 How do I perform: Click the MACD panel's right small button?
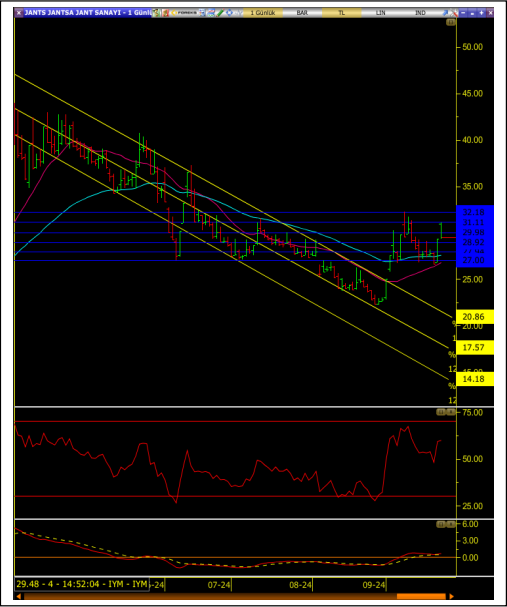coord(451,525)
